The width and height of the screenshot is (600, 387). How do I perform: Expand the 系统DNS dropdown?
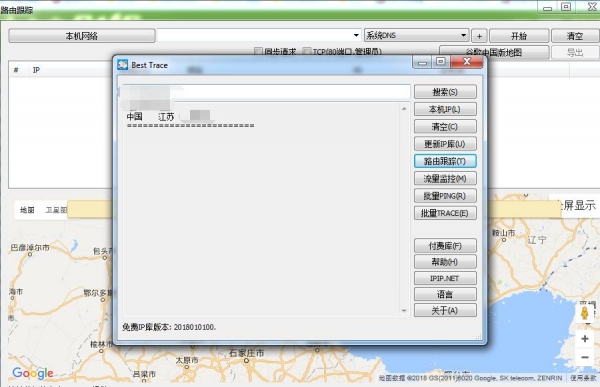point(463,35)
